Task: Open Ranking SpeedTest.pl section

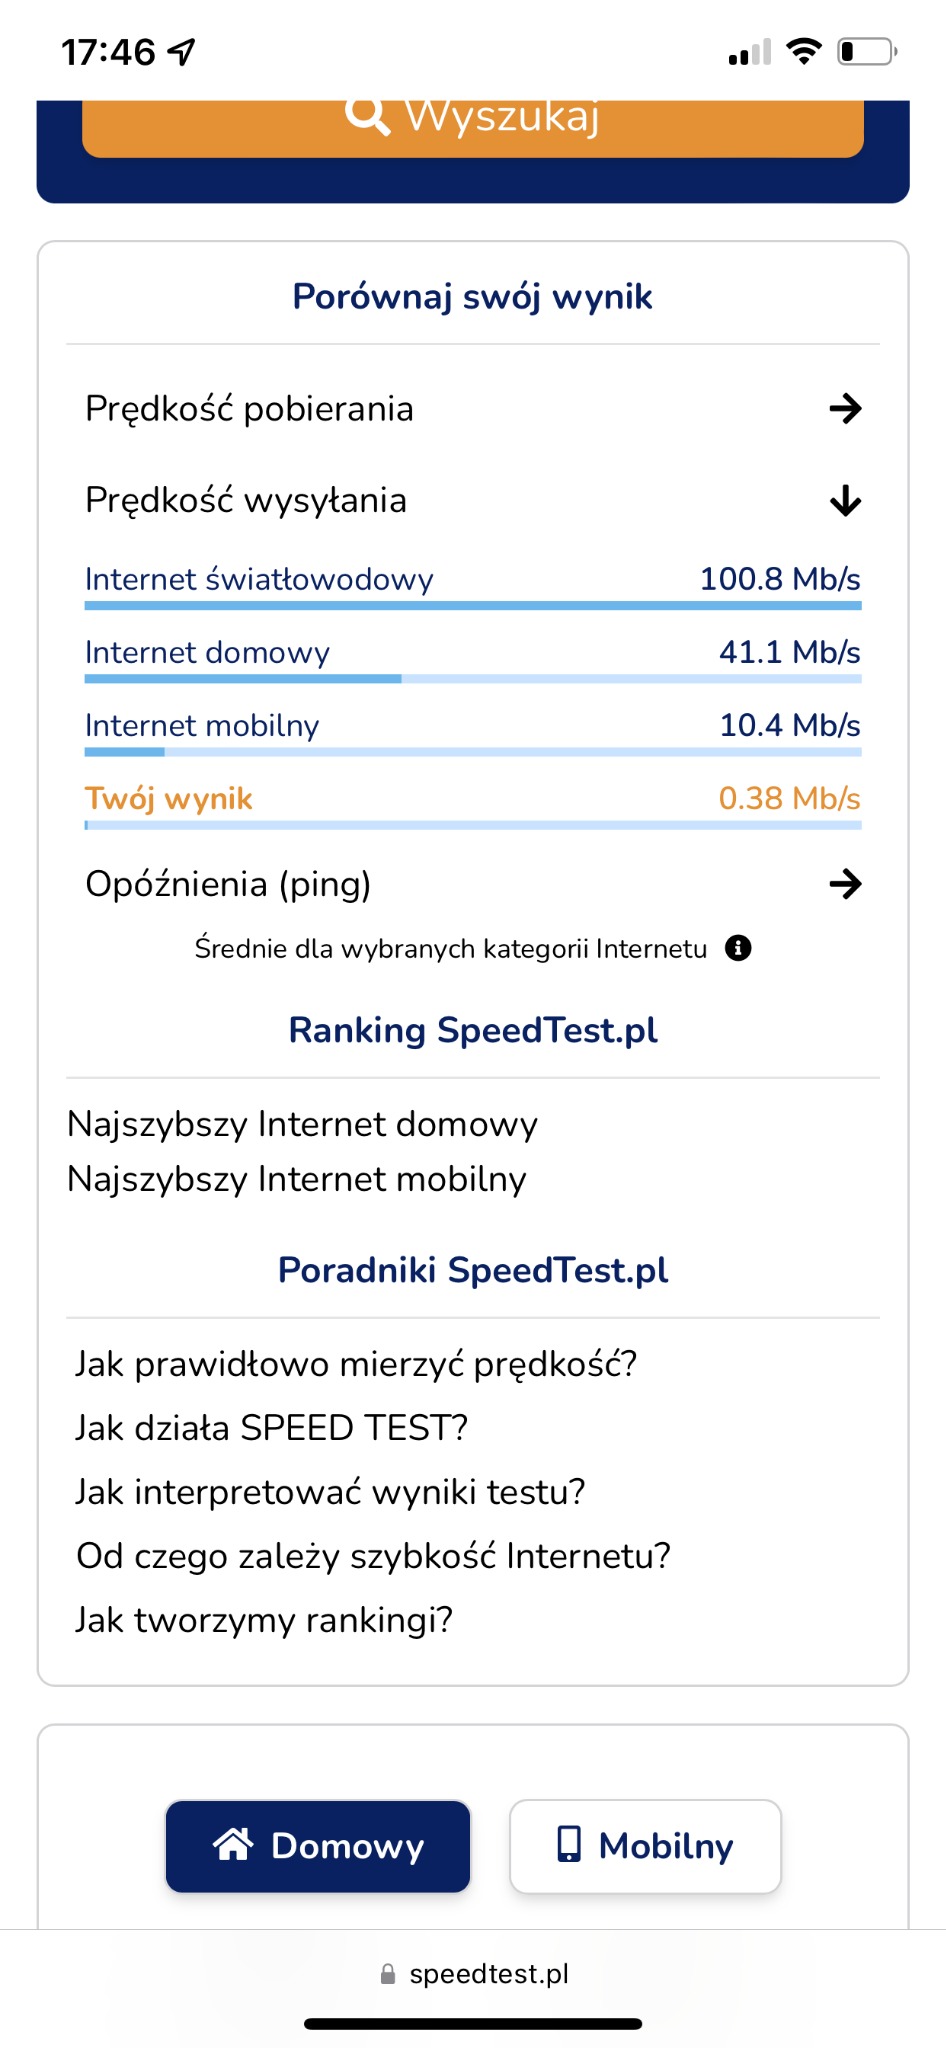Action: coord(472,1030)
